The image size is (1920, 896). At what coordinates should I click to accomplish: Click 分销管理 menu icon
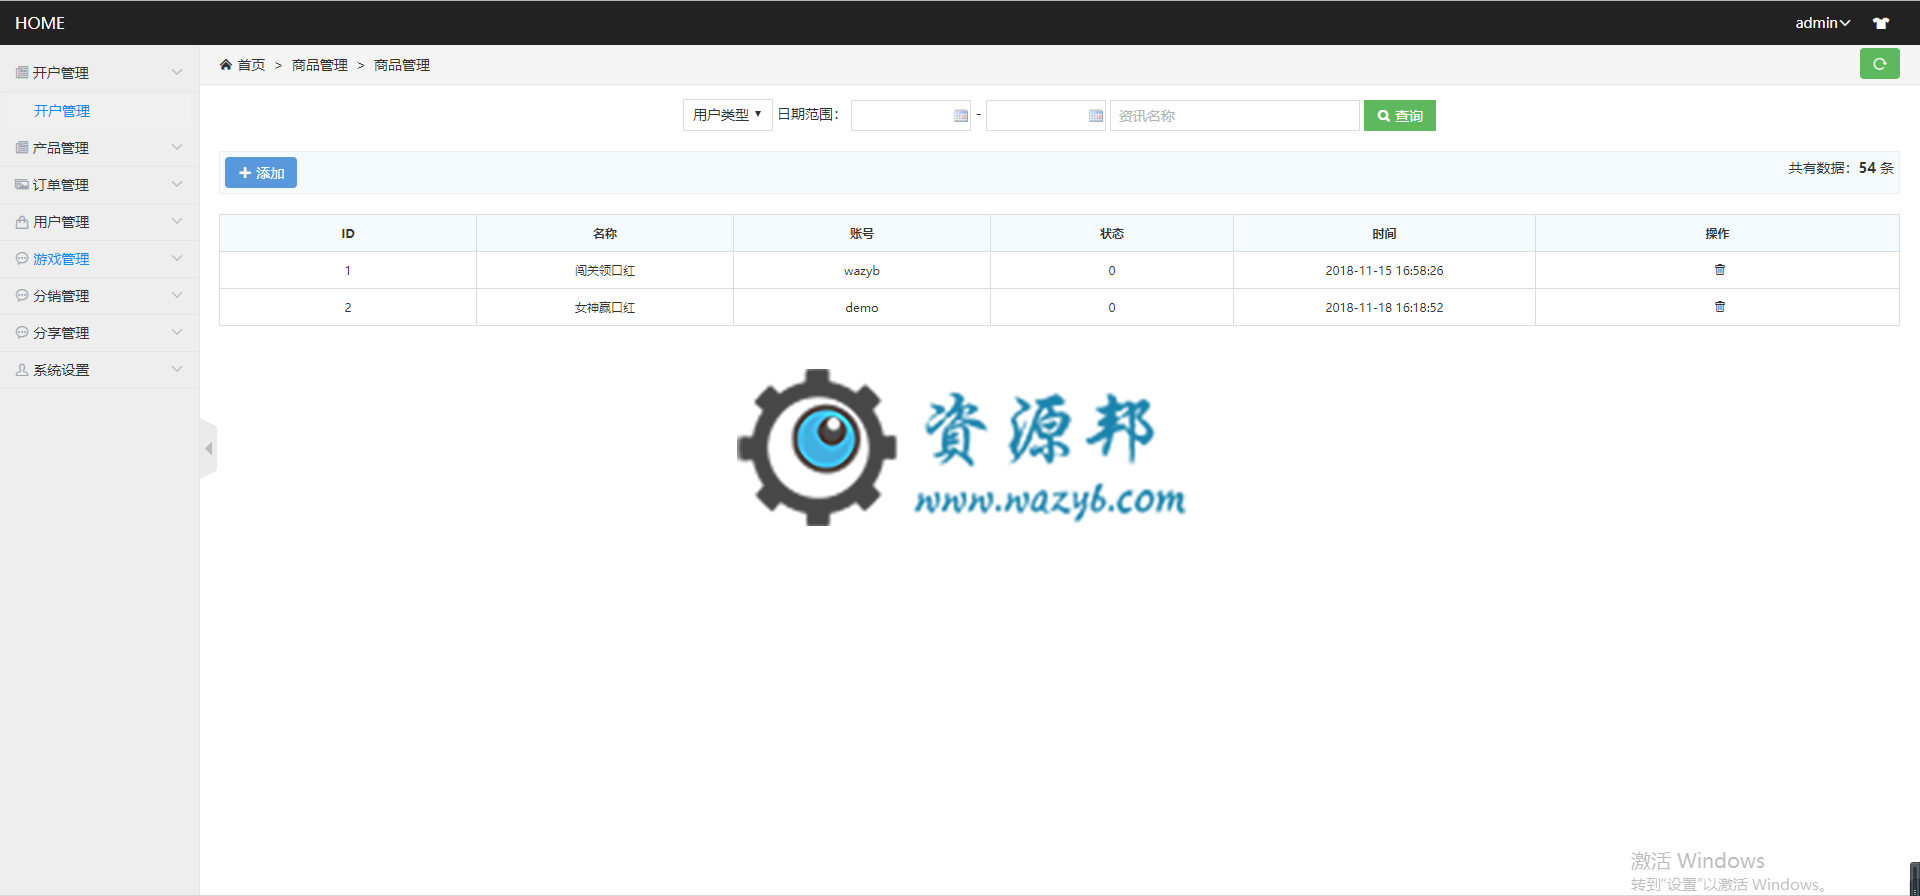(22, 295)
